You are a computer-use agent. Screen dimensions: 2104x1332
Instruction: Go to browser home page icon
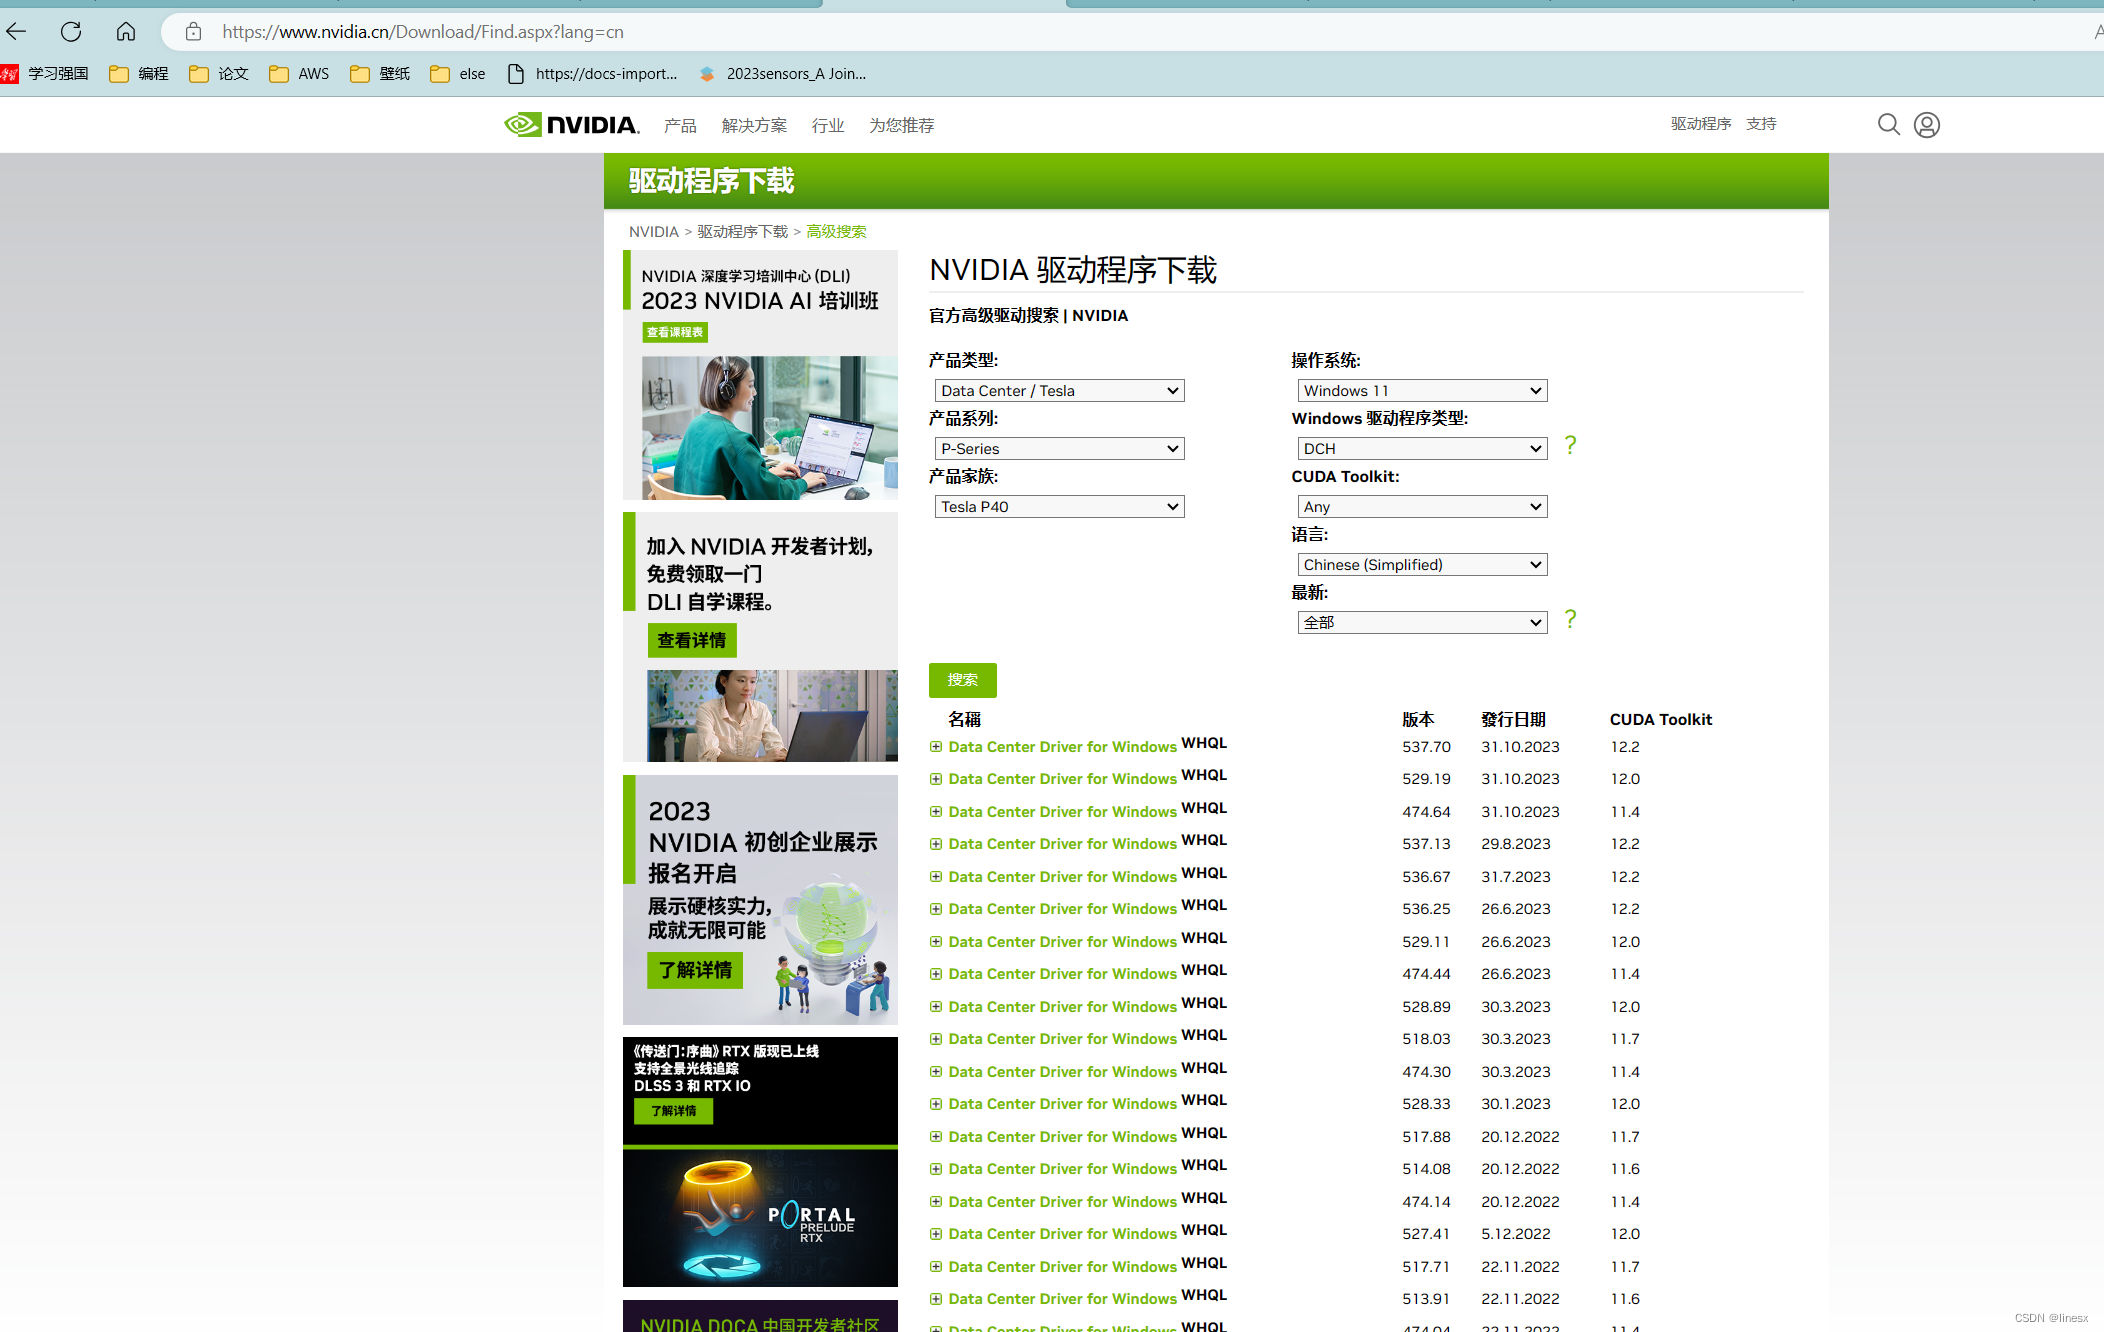click(x=126, y=32)
